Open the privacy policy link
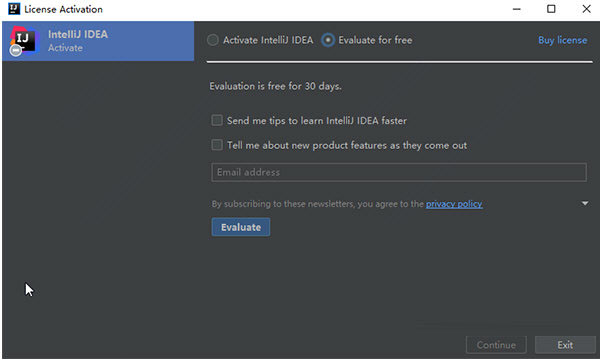 tap(454, 204)
